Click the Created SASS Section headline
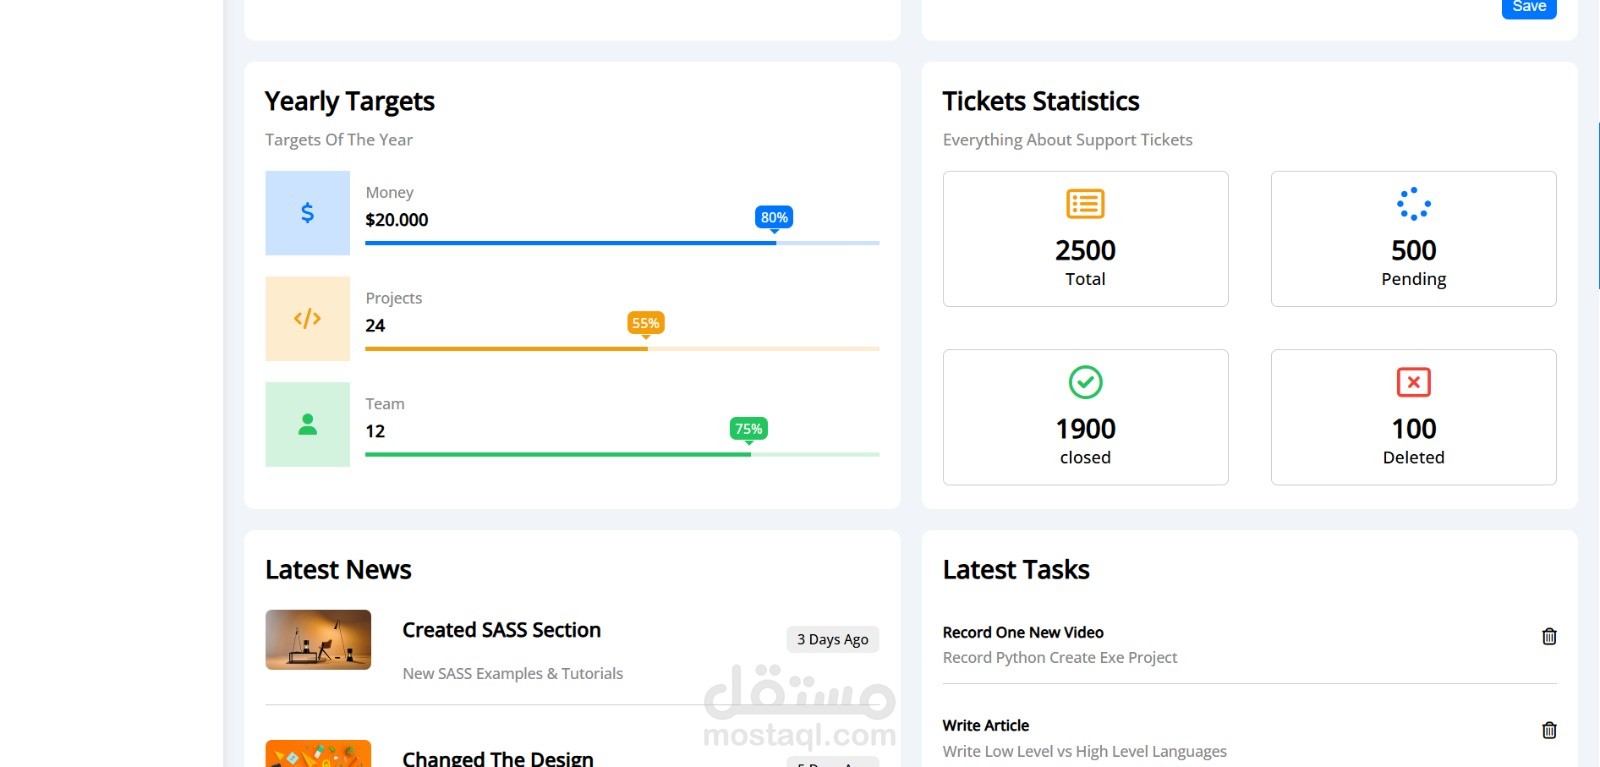 click(501, 630)
